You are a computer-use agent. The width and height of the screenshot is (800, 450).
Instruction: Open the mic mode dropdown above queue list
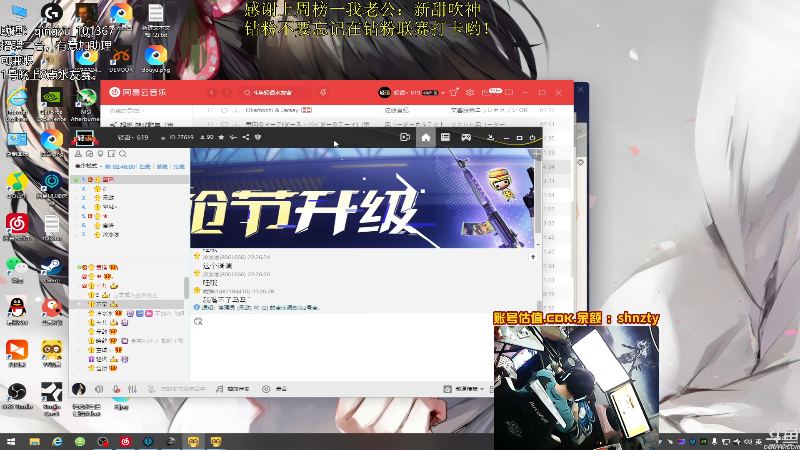(x=88, y=166)
